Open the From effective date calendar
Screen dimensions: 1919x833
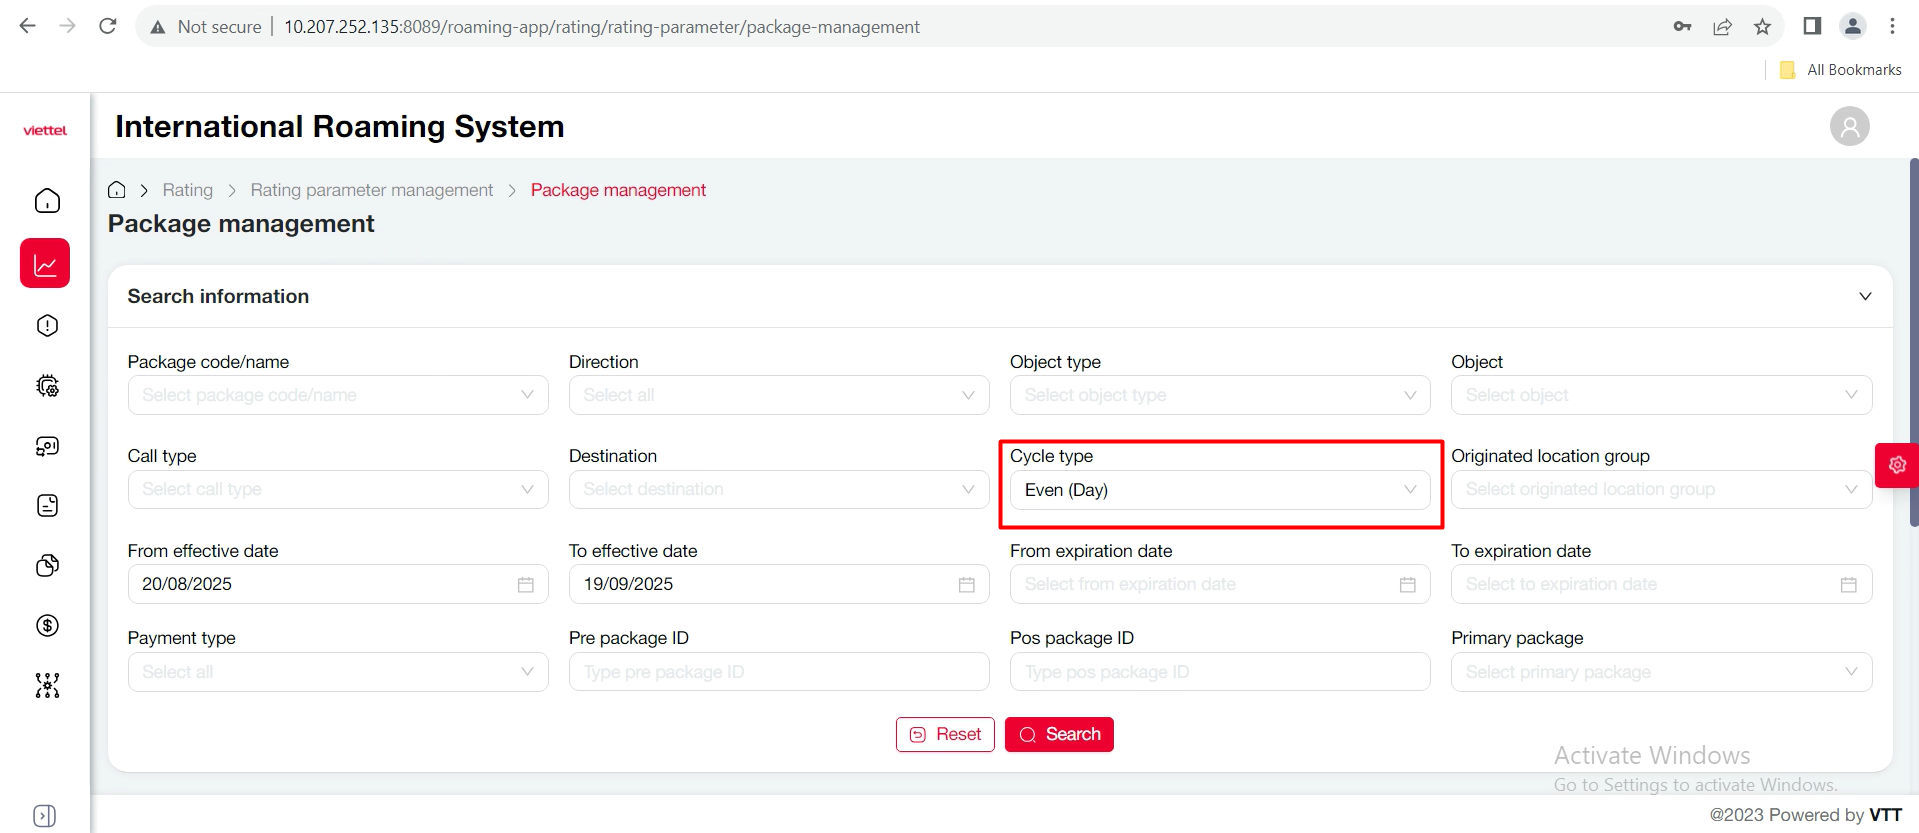point(525,585)
